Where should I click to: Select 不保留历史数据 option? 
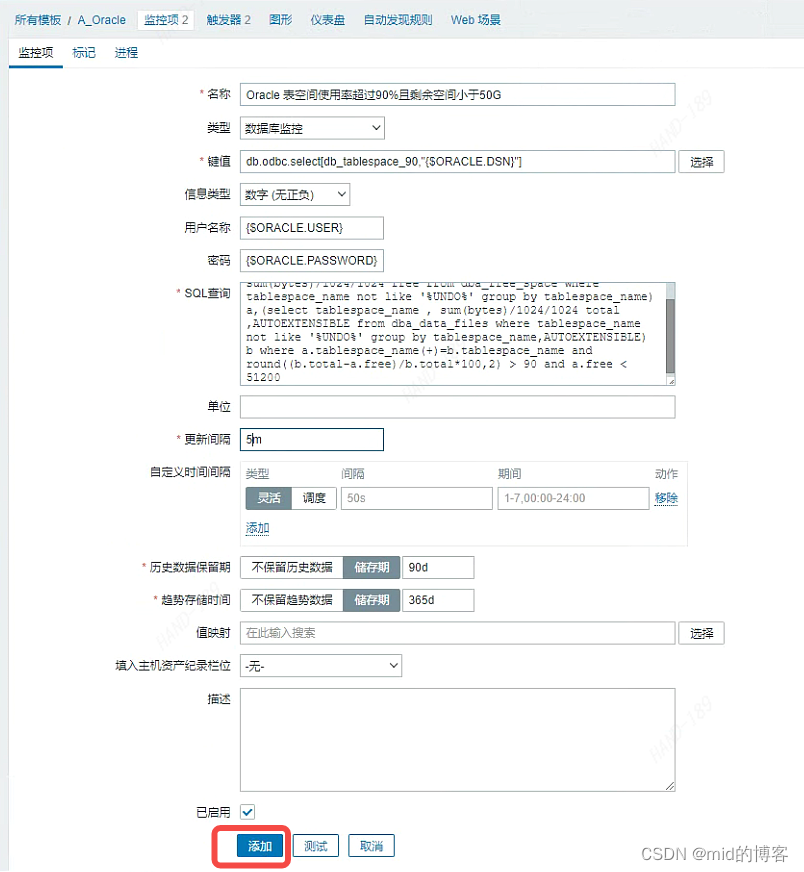(x=292, y=567)
